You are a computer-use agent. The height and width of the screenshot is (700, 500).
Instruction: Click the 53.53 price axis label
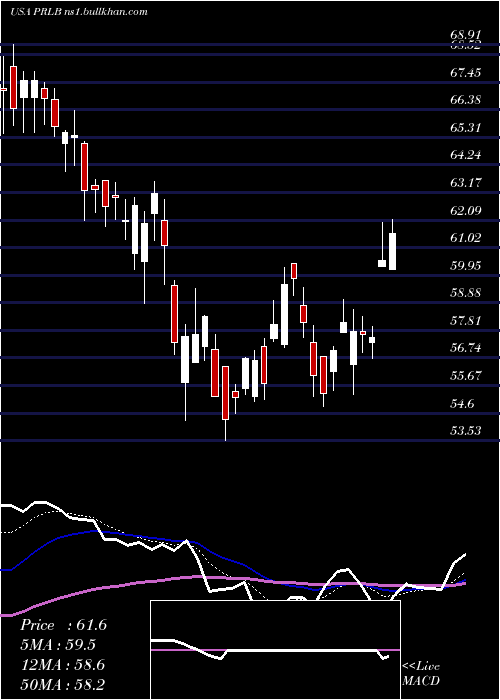[x=467, y=431]
